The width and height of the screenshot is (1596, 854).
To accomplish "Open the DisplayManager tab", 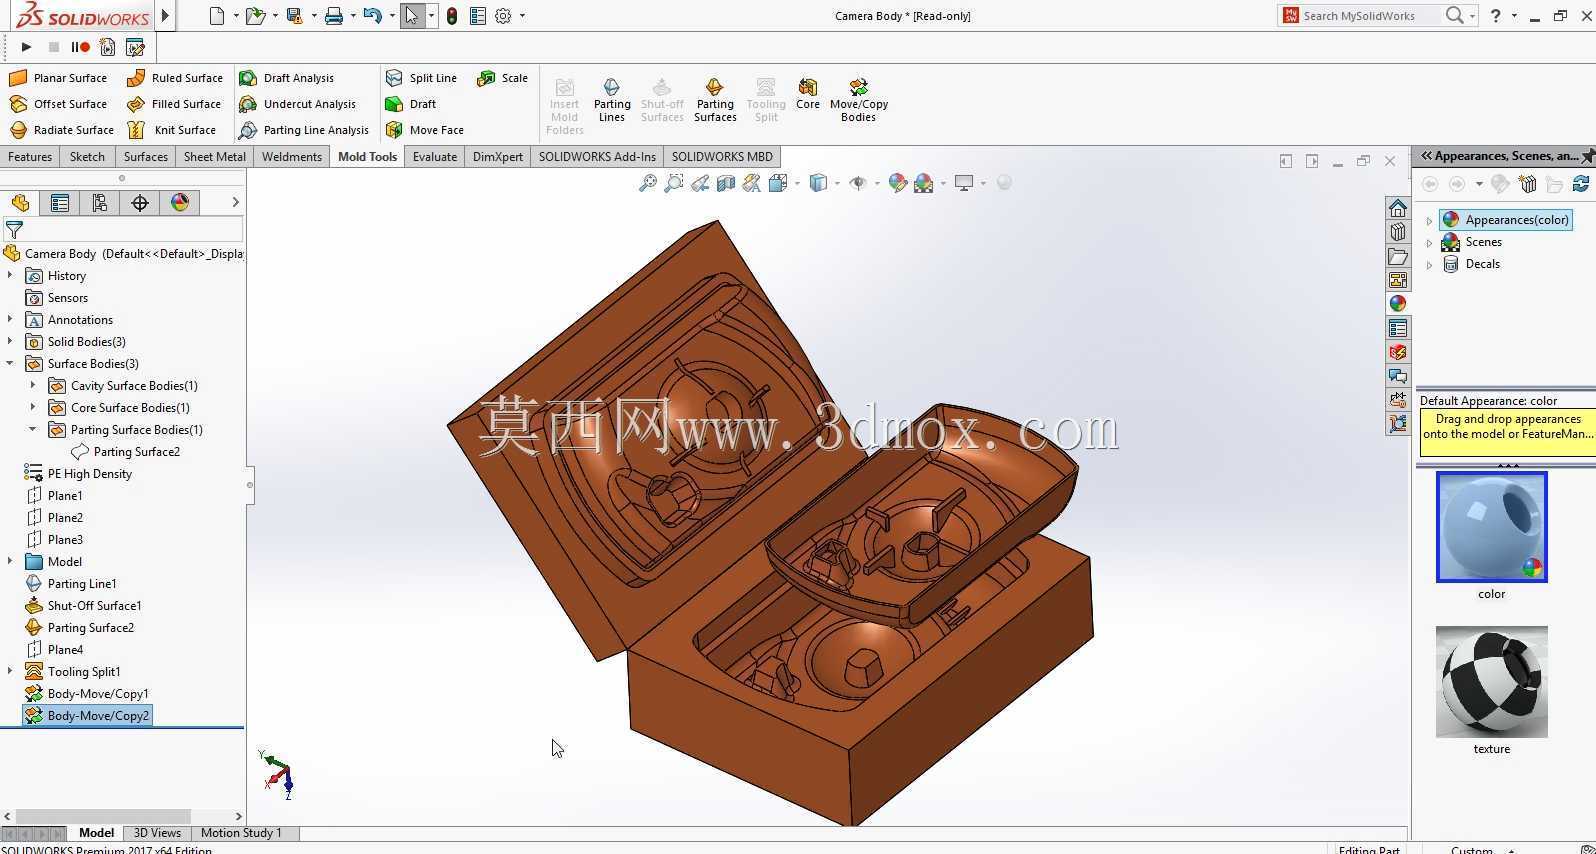I will (x=180, y=203).
